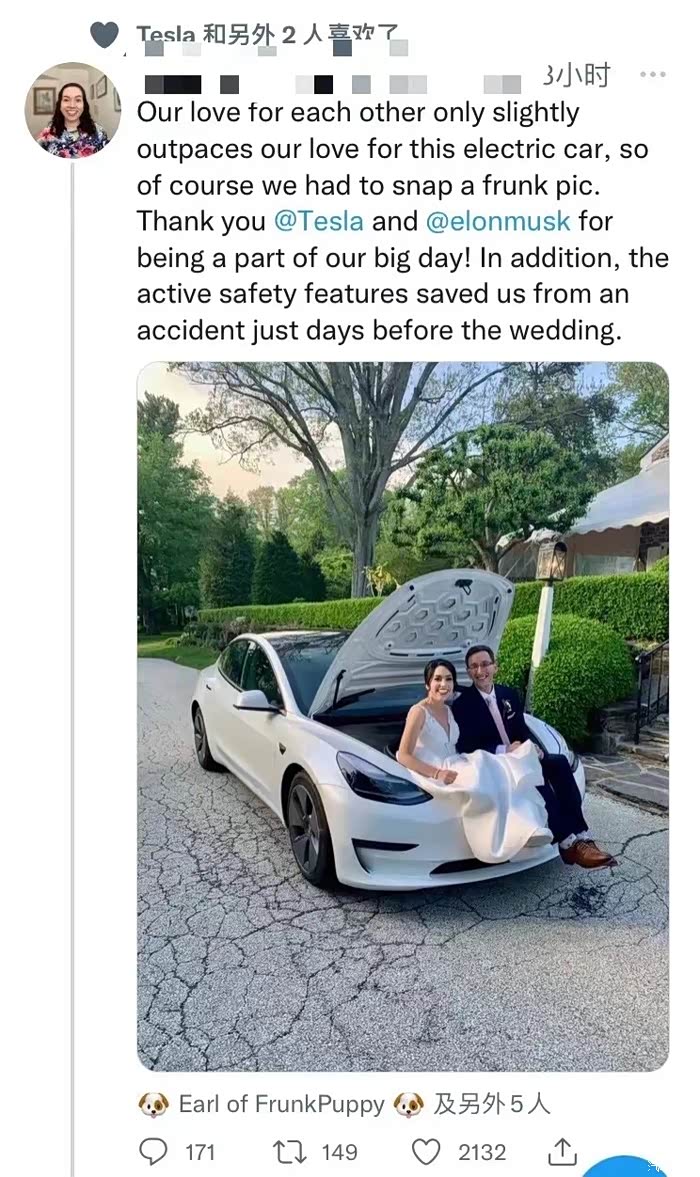Image resolution: width=700 pixels, height=1177 pixels.
Task: Click the 3小时 timestamp
Action: 577,74
